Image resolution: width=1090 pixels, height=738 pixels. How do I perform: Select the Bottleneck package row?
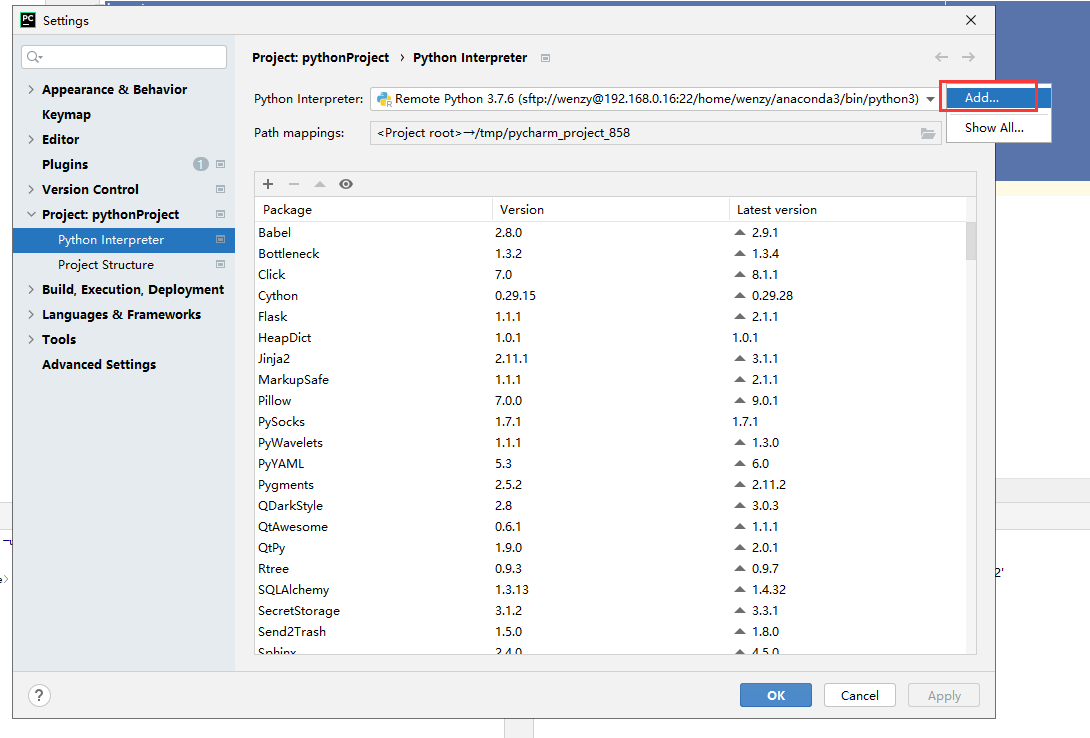click(610, 254)
